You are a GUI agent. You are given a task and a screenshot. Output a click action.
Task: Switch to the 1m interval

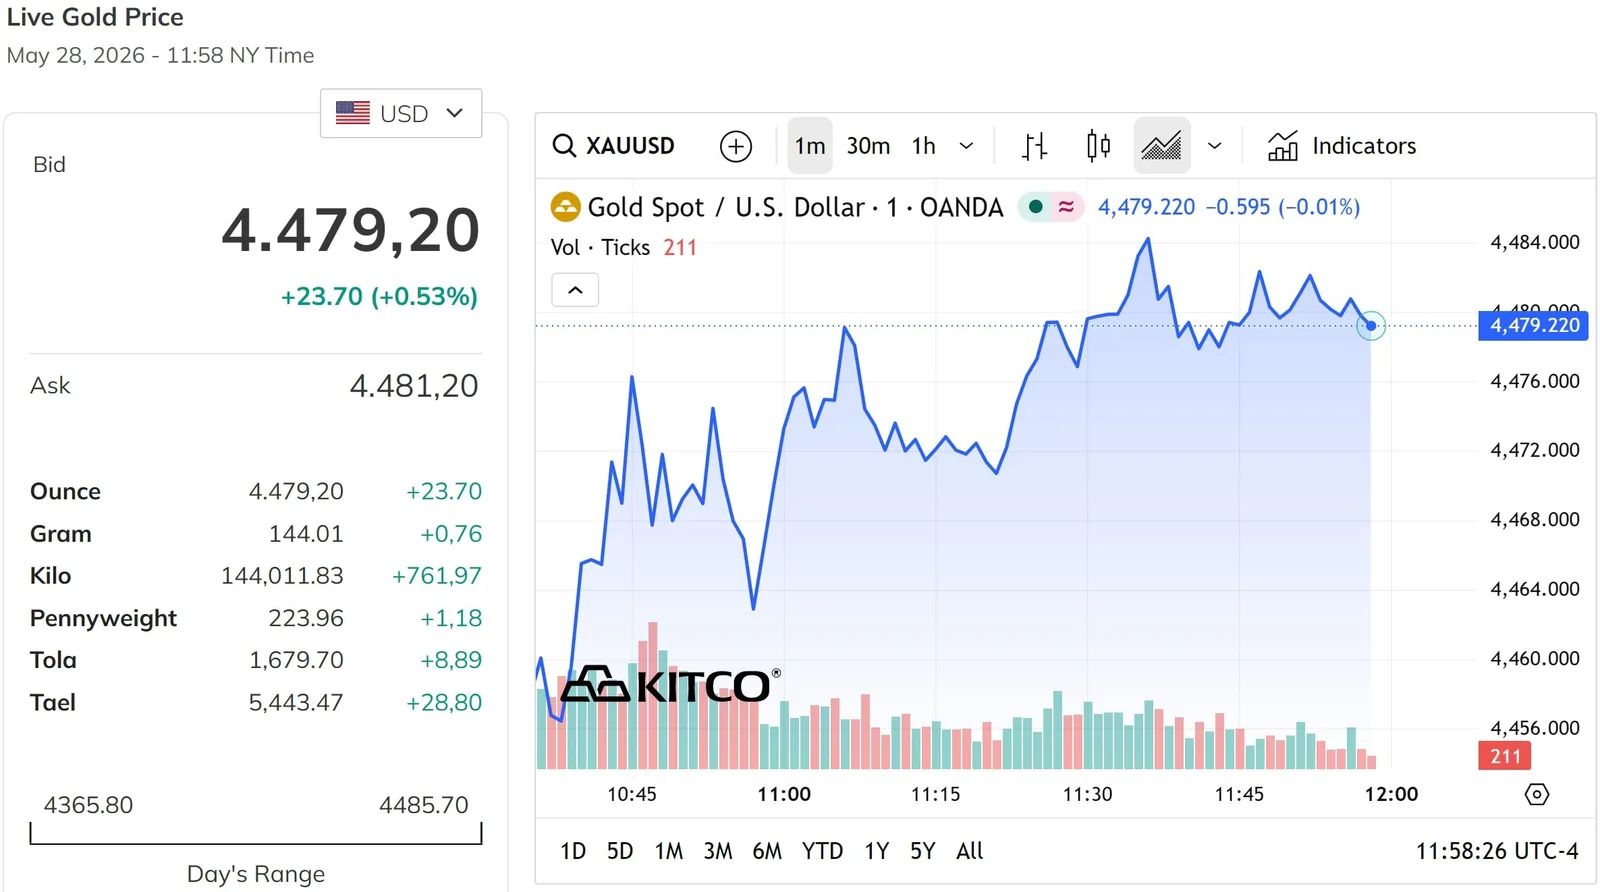pos(810,146)
